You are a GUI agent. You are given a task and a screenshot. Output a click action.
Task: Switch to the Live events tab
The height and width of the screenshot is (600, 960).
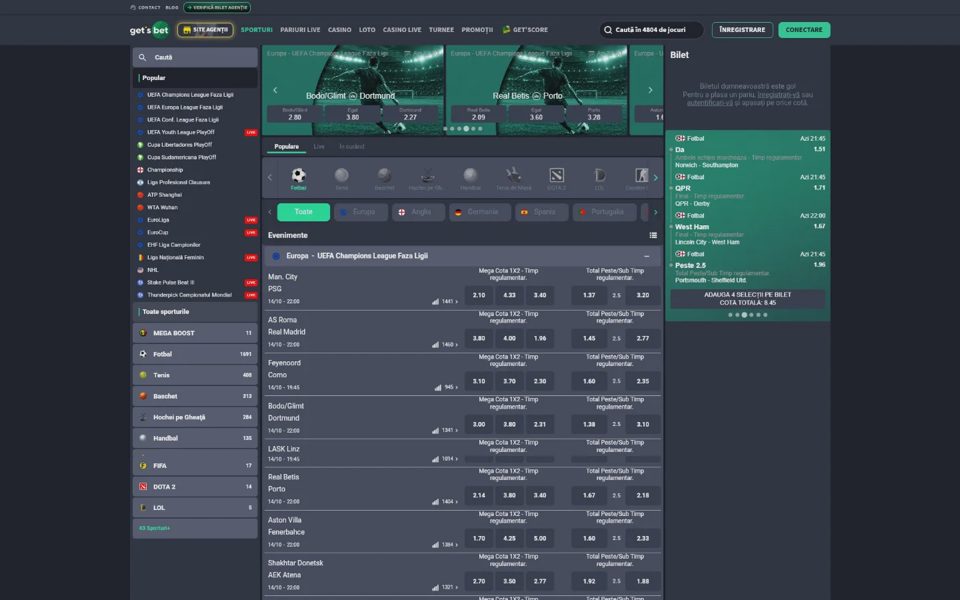click(x=319, y=146)
